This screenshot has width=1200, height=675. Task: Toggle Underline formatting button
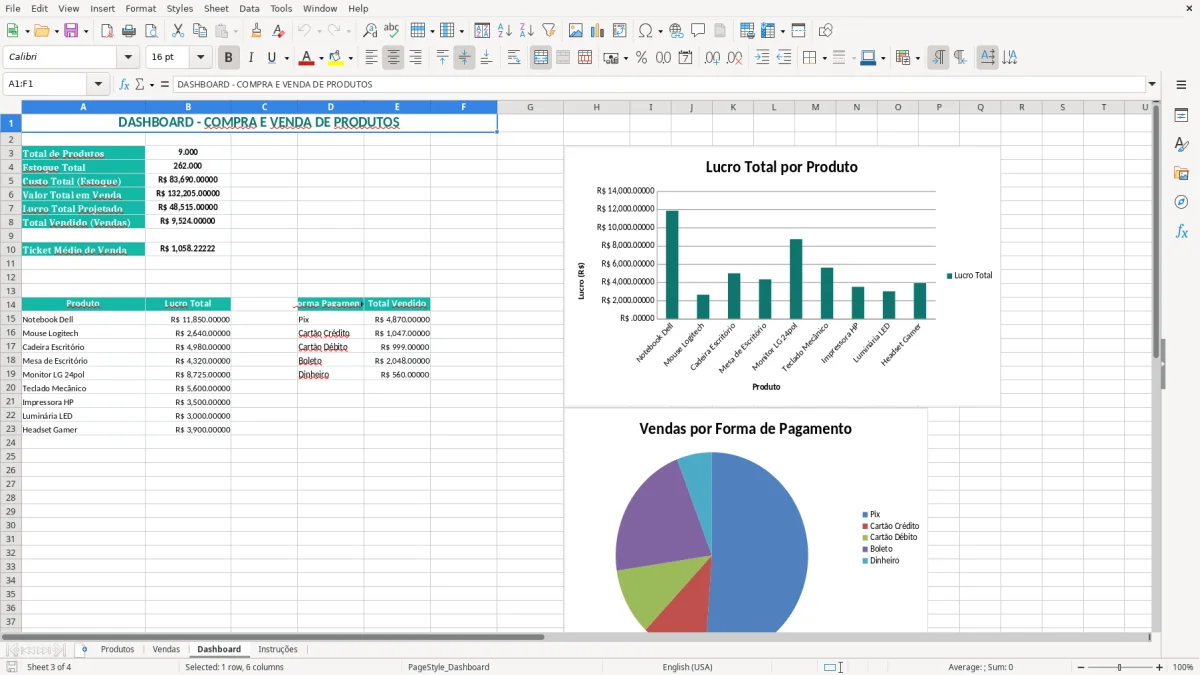coord(271,58)
